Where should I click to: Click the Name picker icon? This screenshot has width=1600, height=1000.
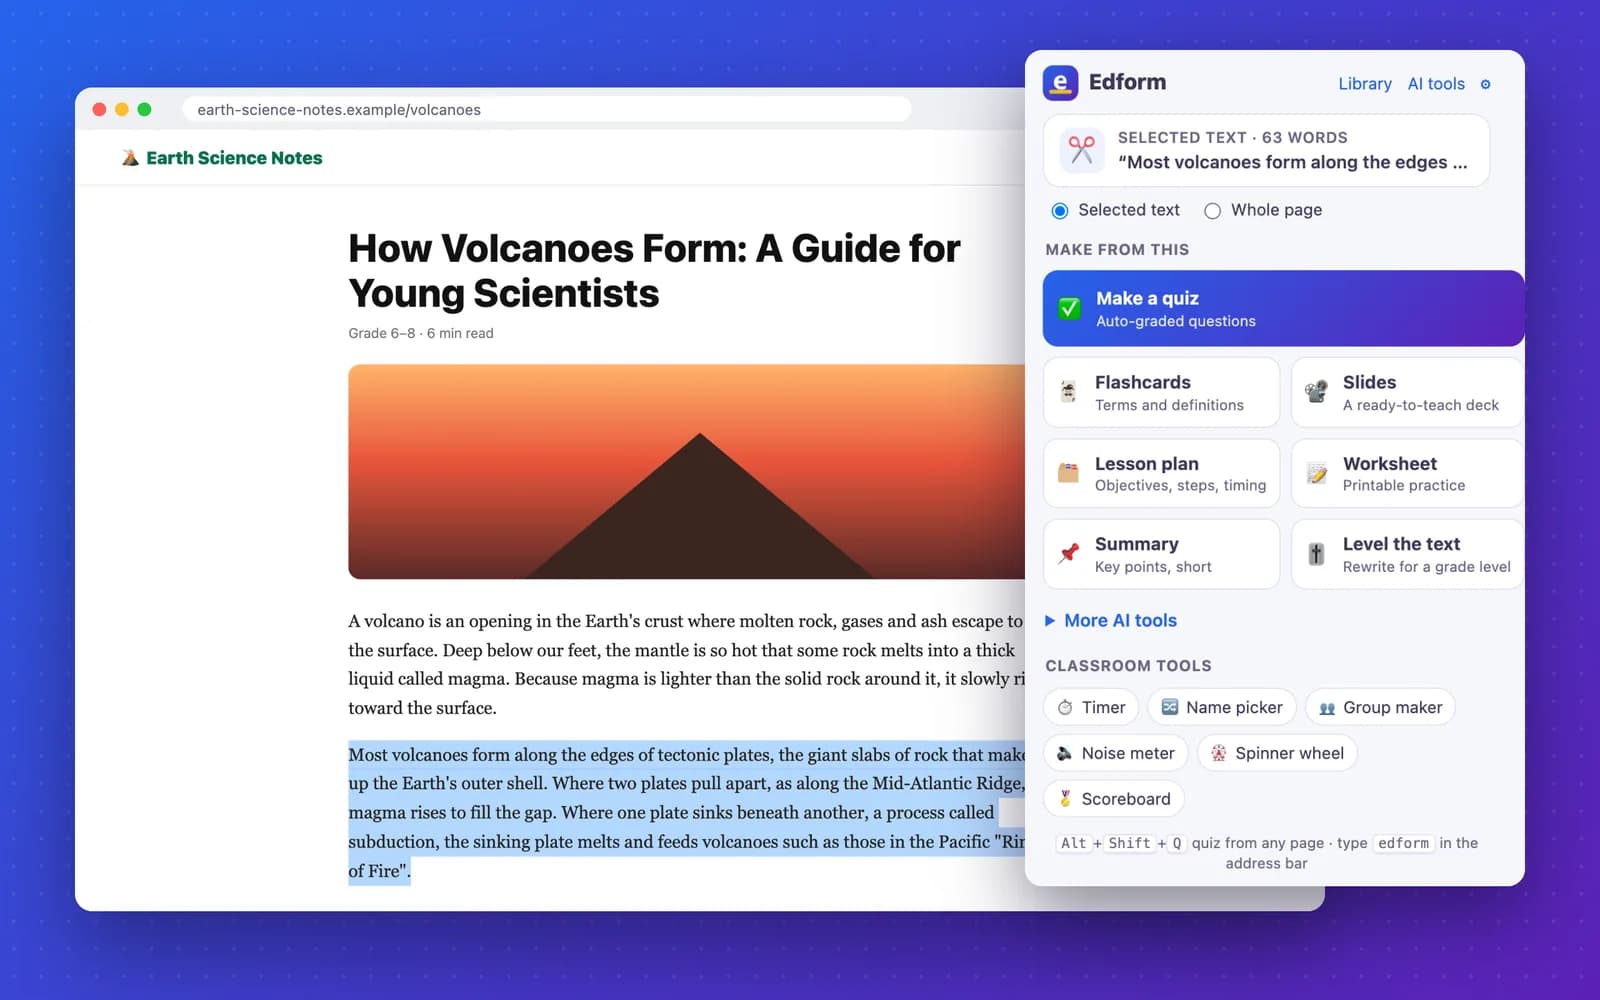pos(1169,707)
